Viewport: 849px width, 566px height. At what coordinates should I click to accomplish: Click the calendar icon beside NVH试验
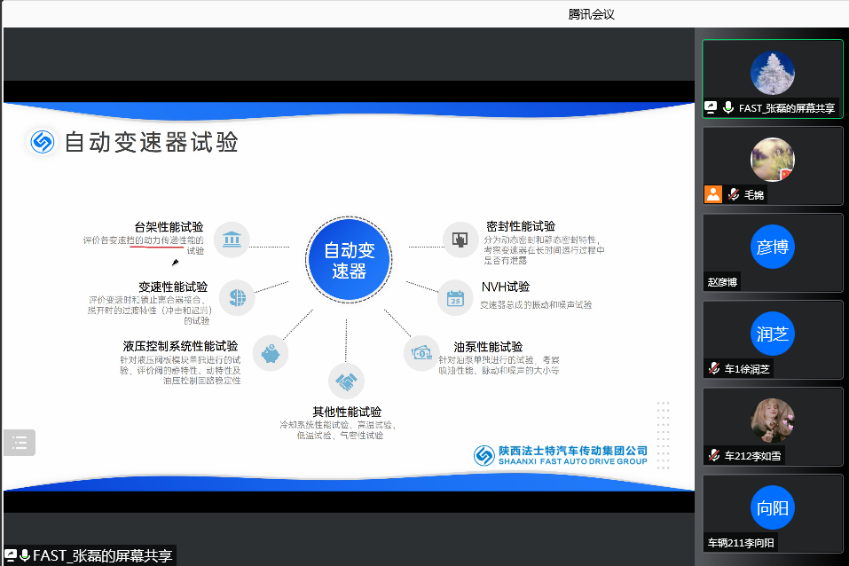455,297
